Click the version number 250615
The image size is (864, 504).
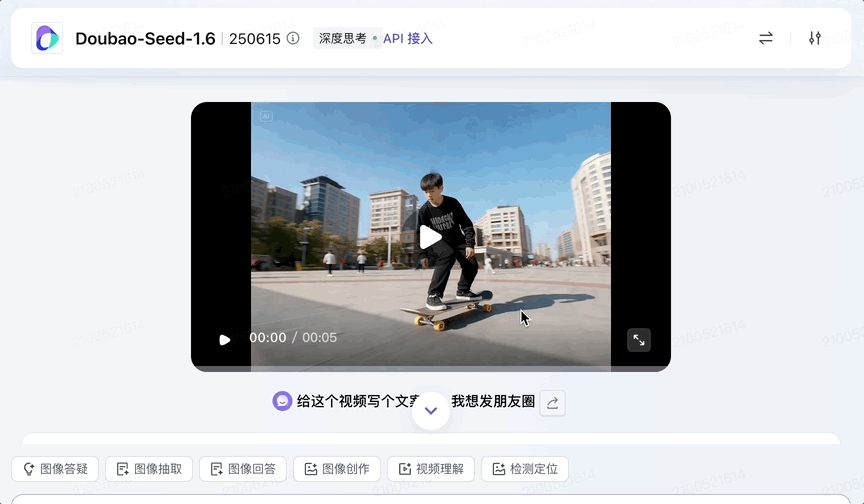[255, 39]
